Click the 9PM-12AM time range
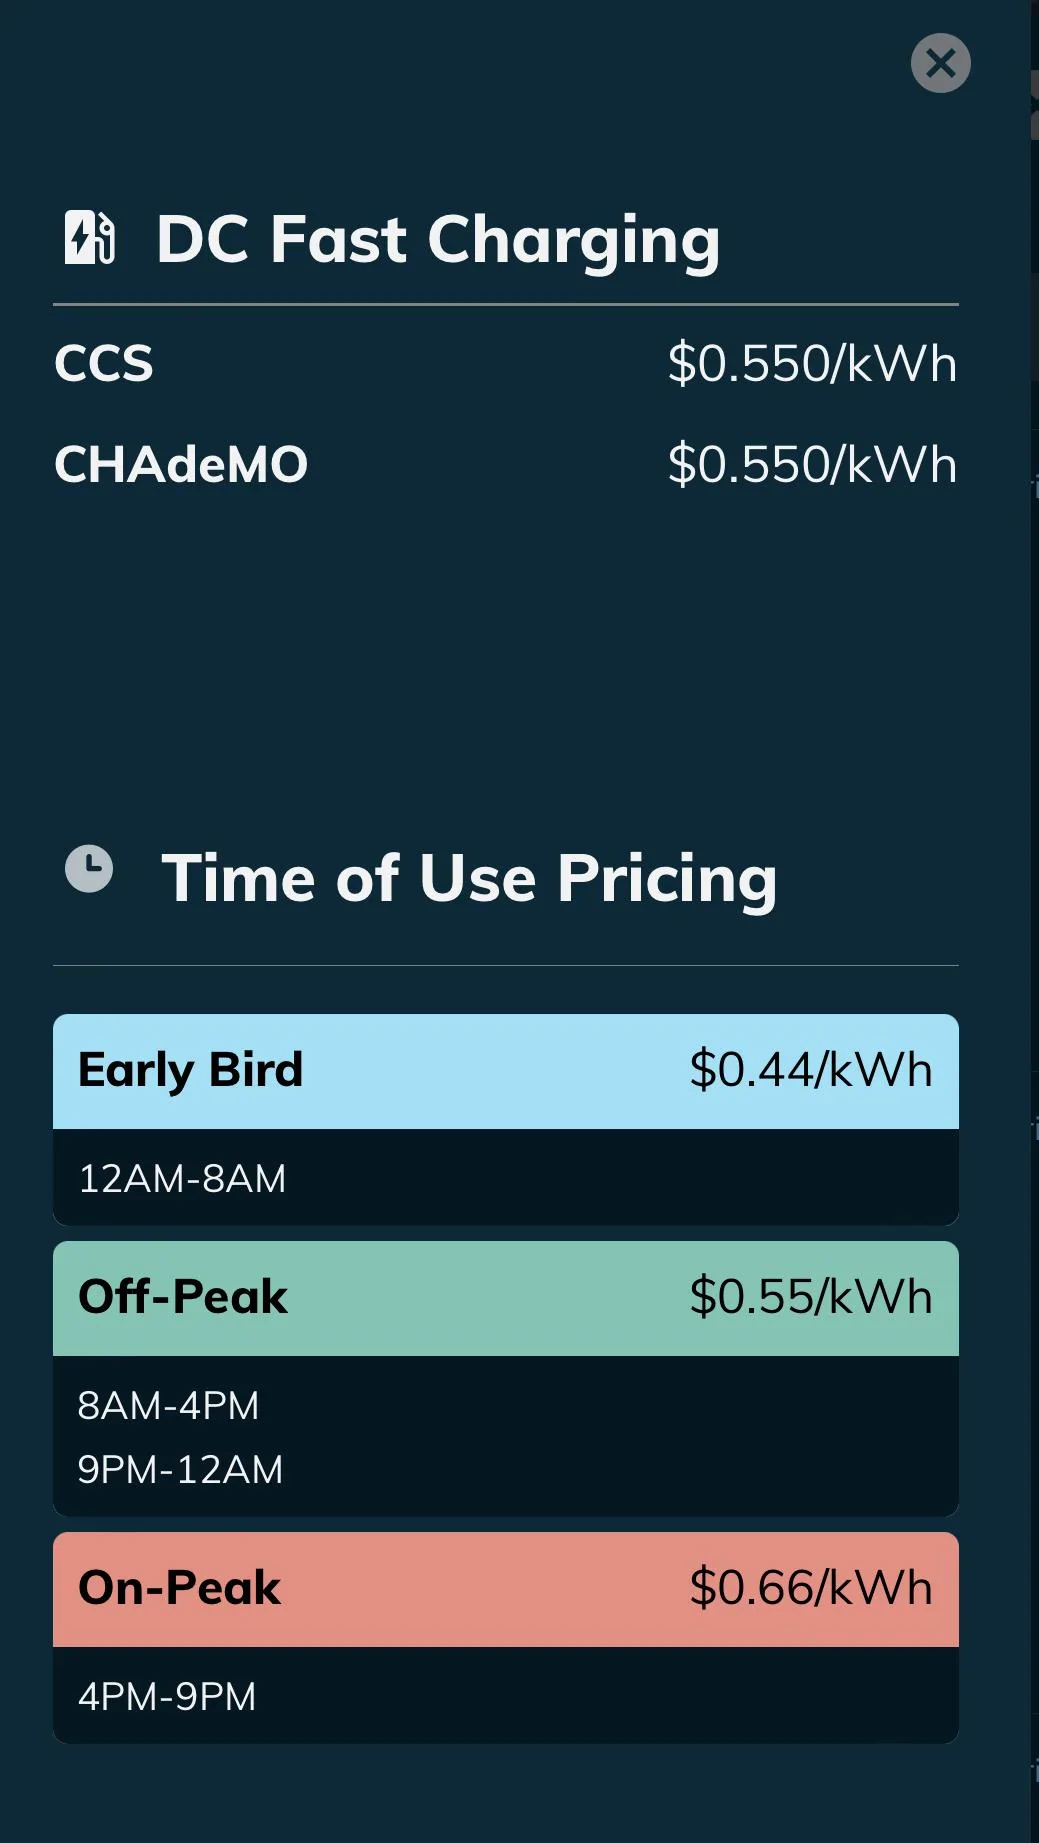Image resolution: width=1039 pixels, height=1843 pixels. pos(180,1469)
